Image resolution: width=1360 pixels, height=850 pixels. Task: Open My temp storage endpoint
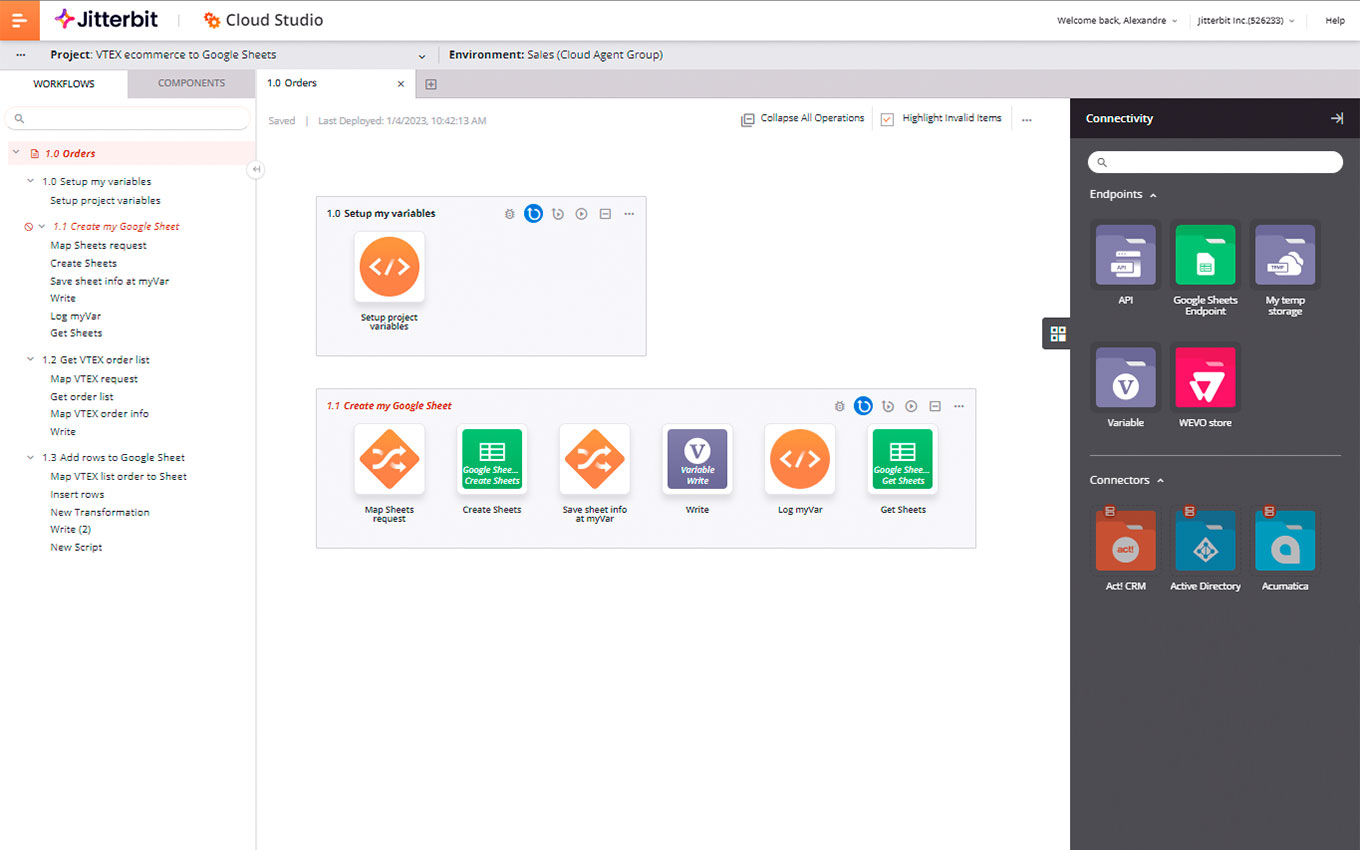pyautogui.click(x=1285, y=255)
